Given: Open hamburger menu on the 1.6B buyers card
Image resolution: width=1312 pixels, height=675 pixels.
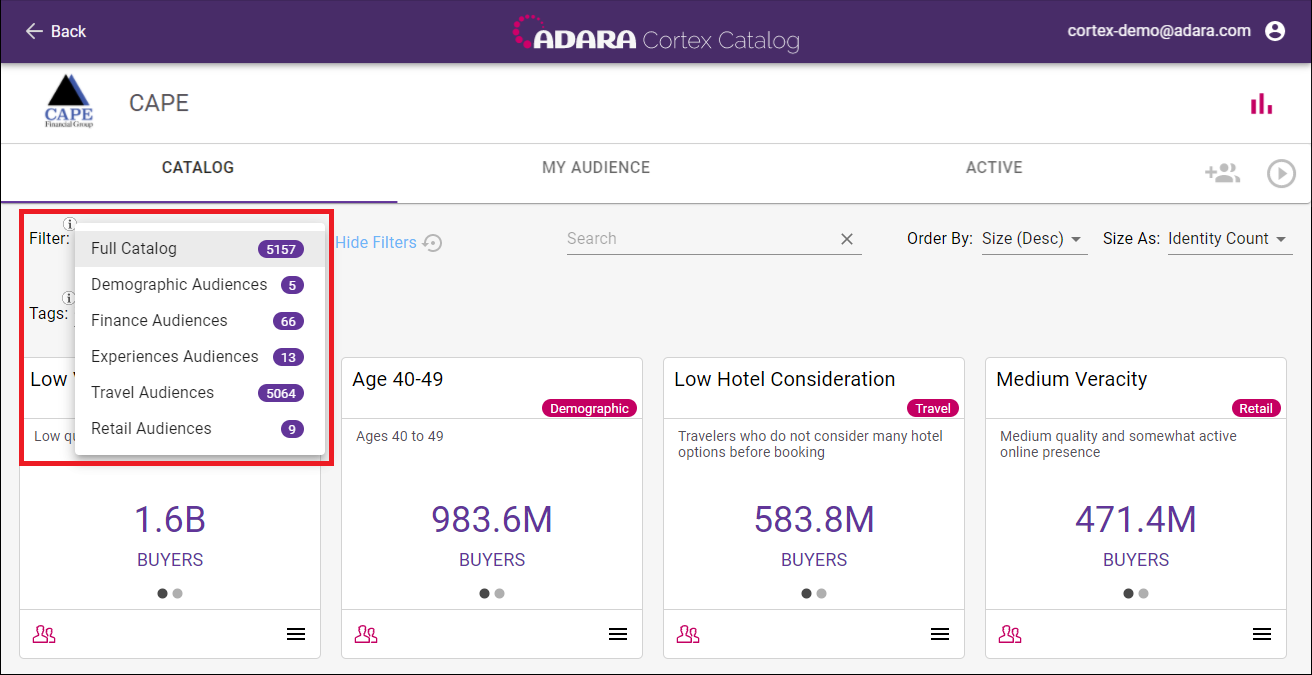Looking at the screenshot, I should tap(296, 634).
